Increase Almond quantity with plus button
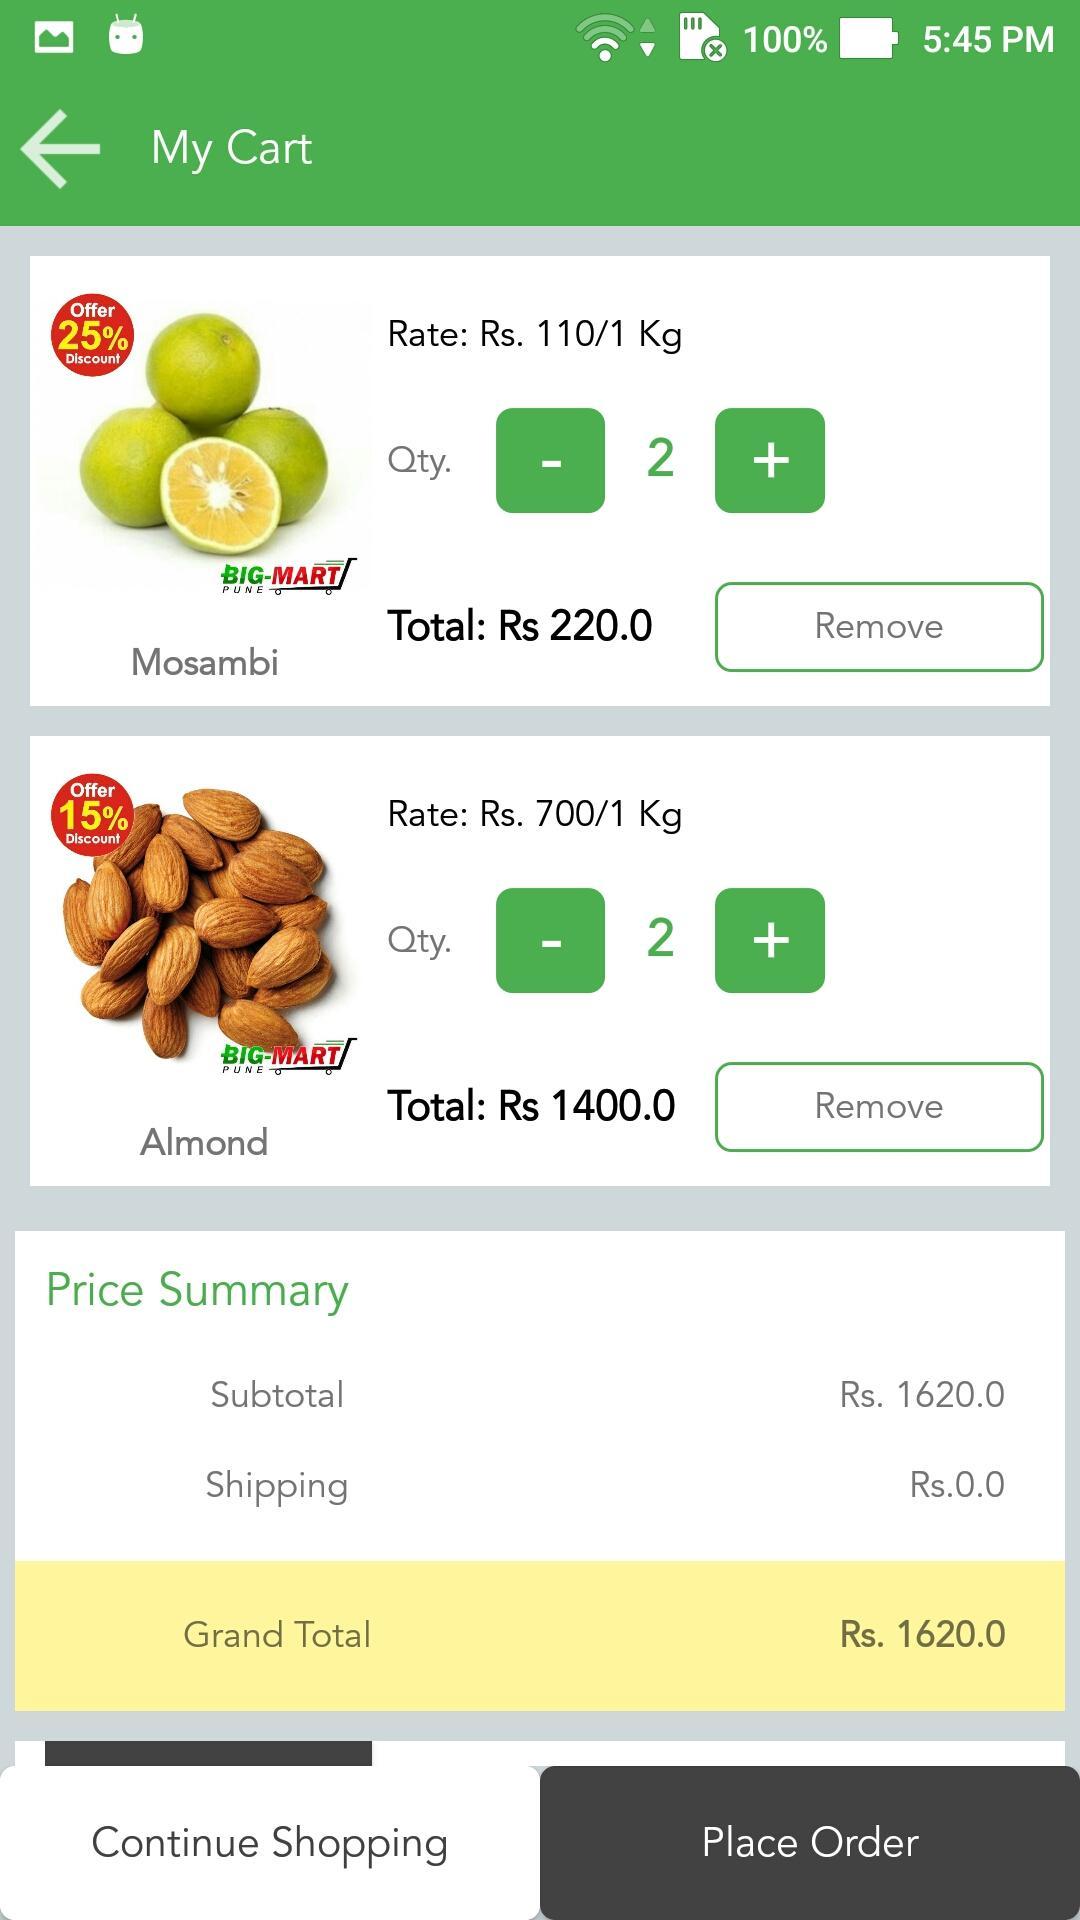Image resolution: width=1080 pixels, height=1920 pixels. click(x=770, y=940)
